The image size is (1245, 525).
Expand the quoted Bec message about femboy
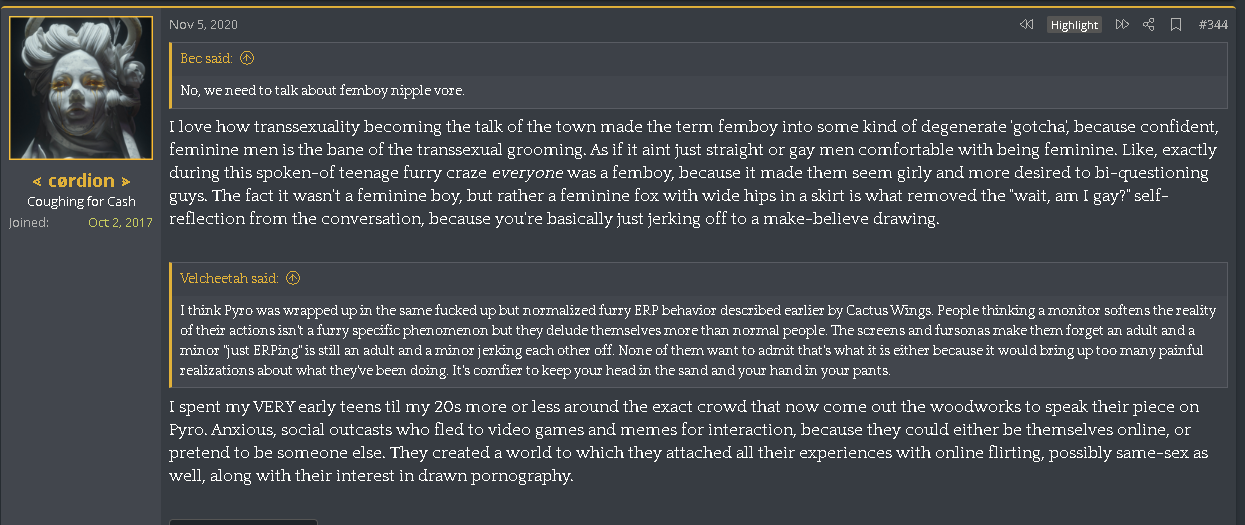700,90
